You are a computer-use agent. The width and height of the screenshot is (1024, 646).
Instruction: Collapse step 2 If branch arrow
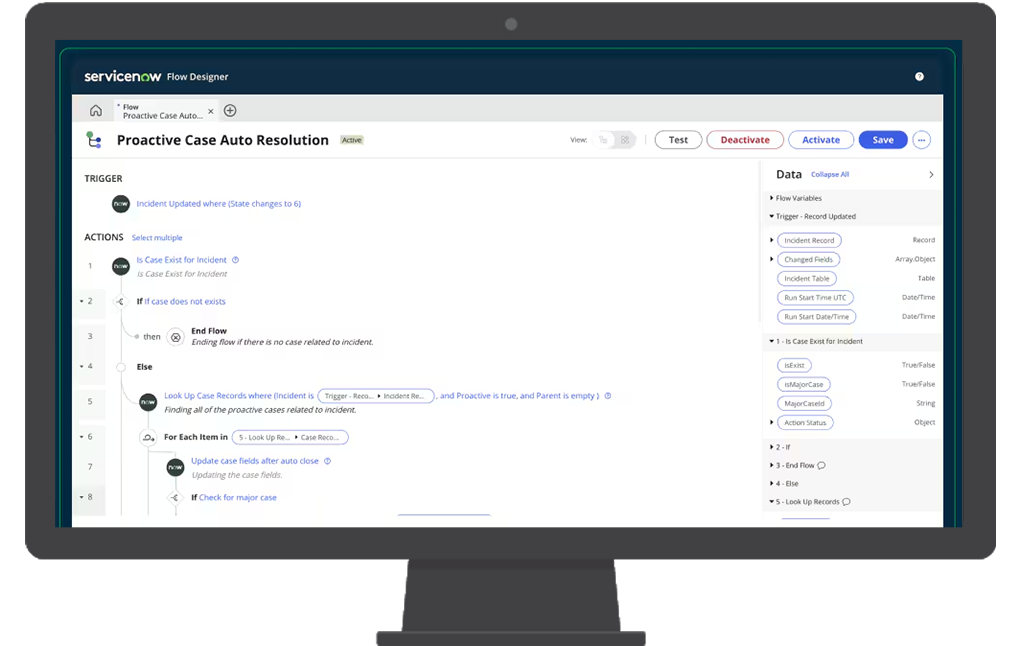[82, 301]
